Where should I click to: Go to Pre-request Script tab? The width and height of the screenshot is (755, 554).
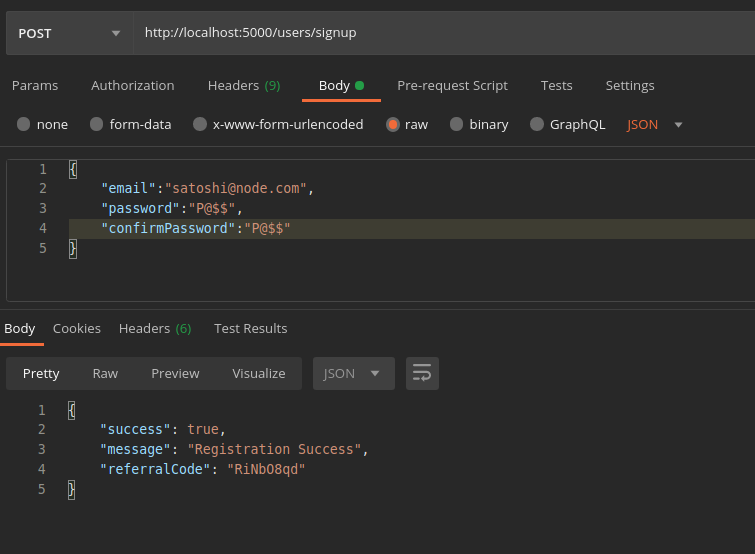452,85
